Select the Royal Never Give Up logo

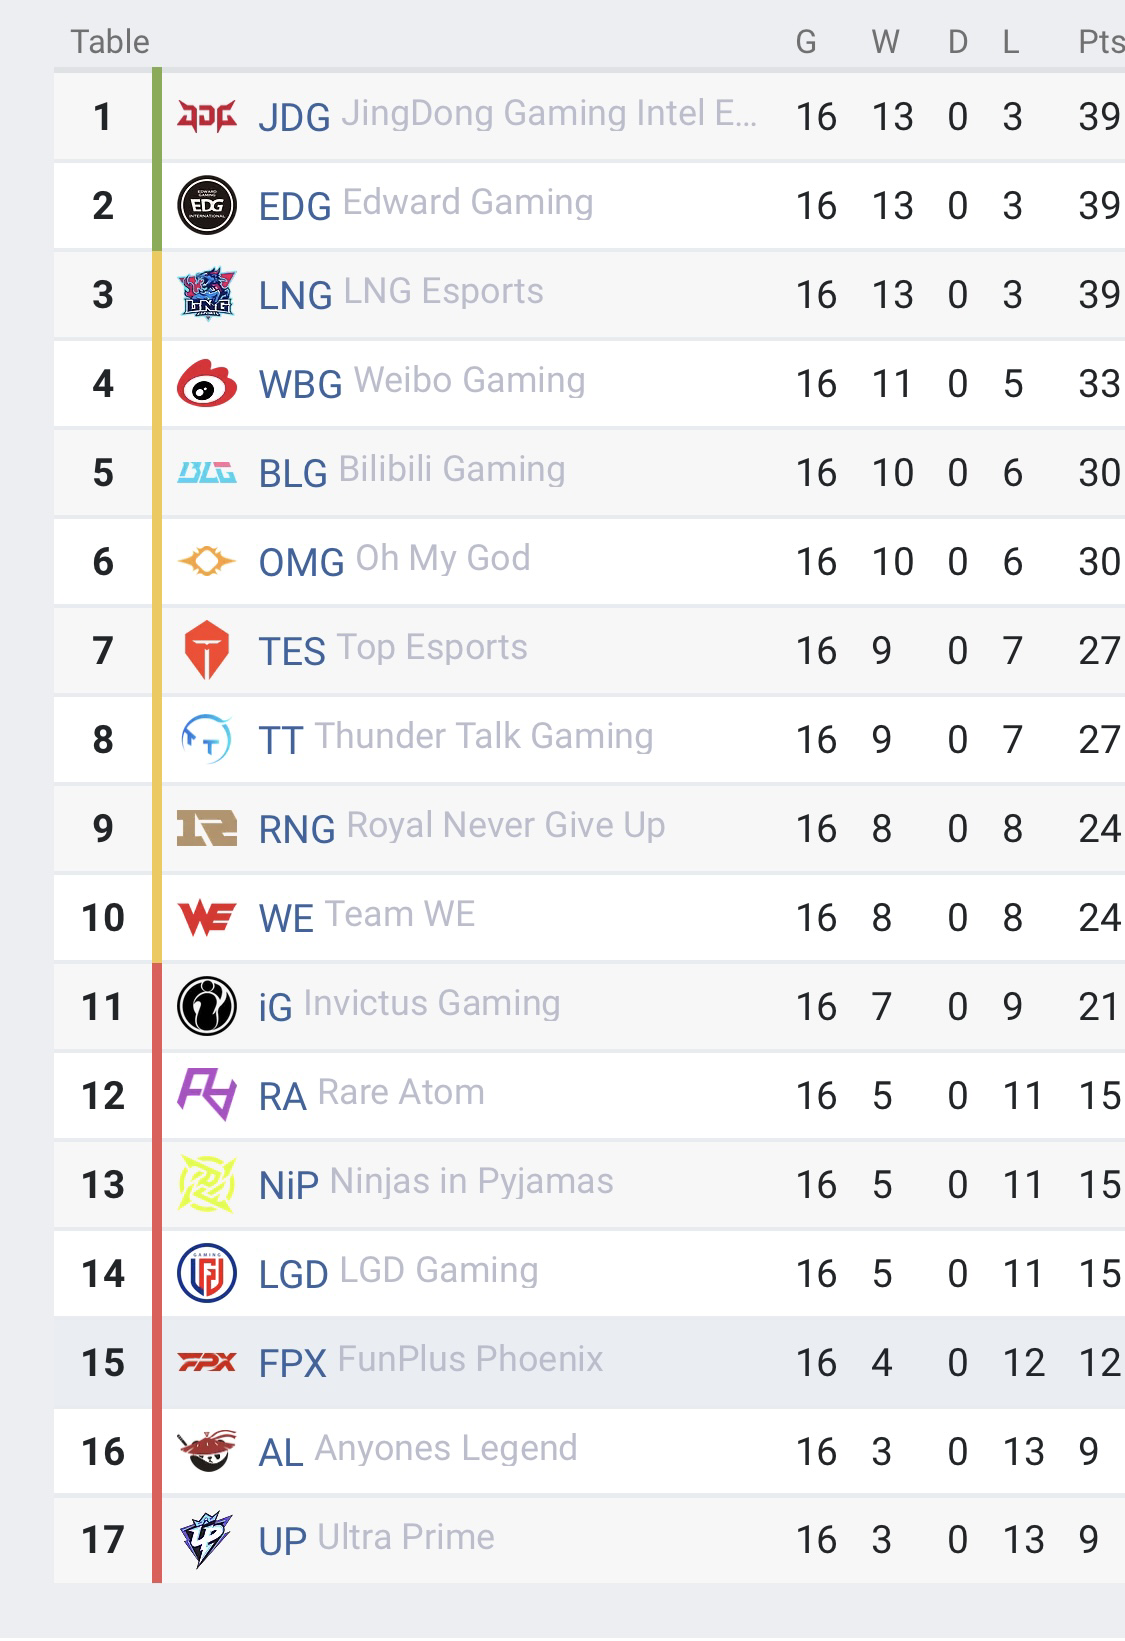click(207, 828)
